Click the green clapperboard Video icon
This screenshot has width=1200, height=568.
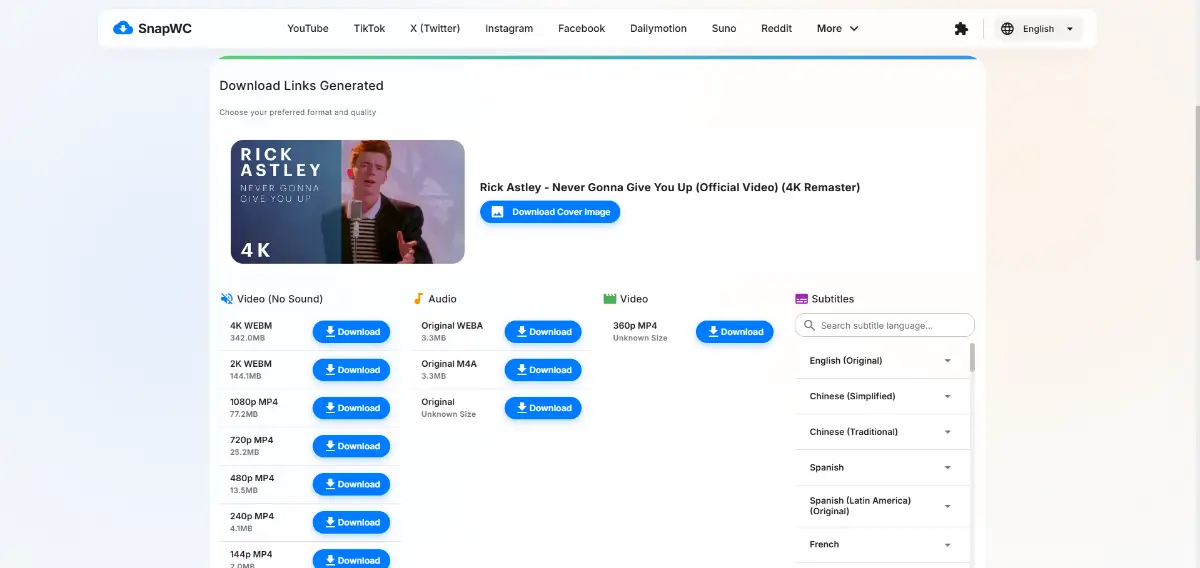pyautogui.click(x=610, y=299)
